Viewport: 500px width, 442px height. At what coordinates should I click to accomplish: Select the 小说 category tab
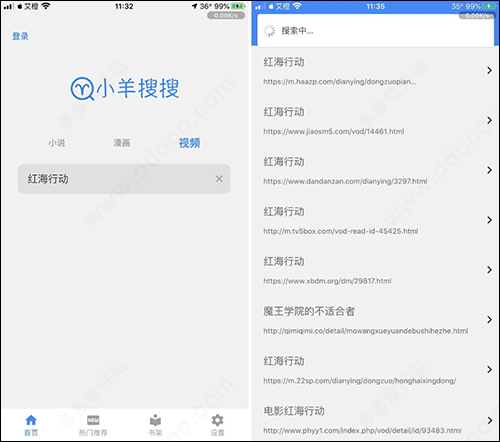(57, 143)
